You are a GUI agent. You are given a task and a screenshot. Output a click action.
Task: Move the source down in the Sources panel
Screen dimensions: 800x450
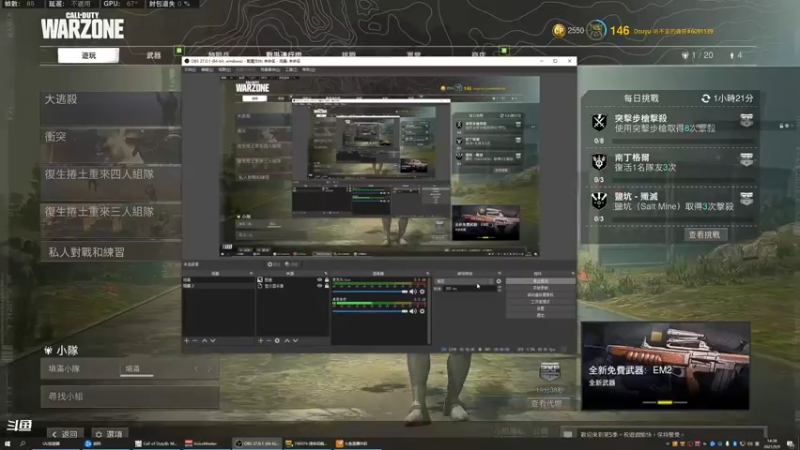pyautogui.click(x=295, y=340)
